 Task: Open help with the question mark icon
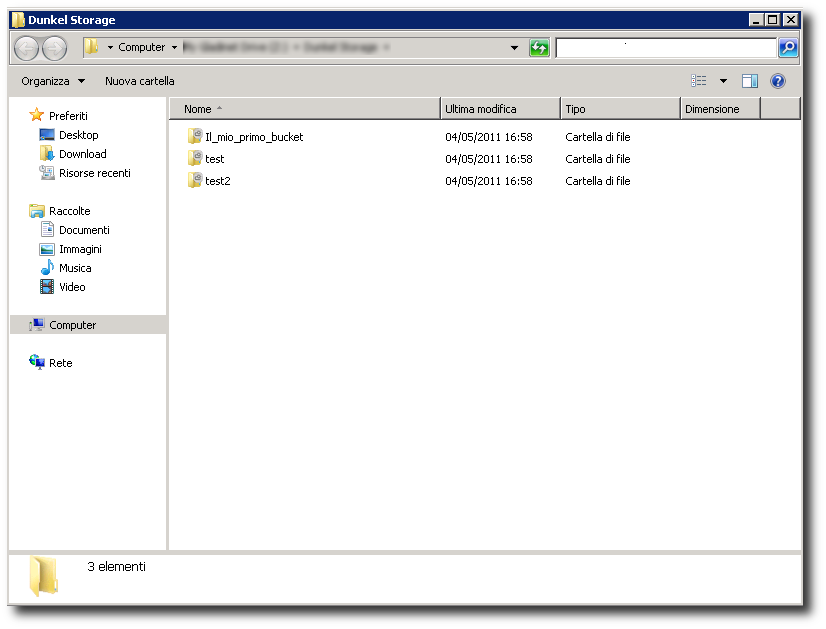[778, 81]
